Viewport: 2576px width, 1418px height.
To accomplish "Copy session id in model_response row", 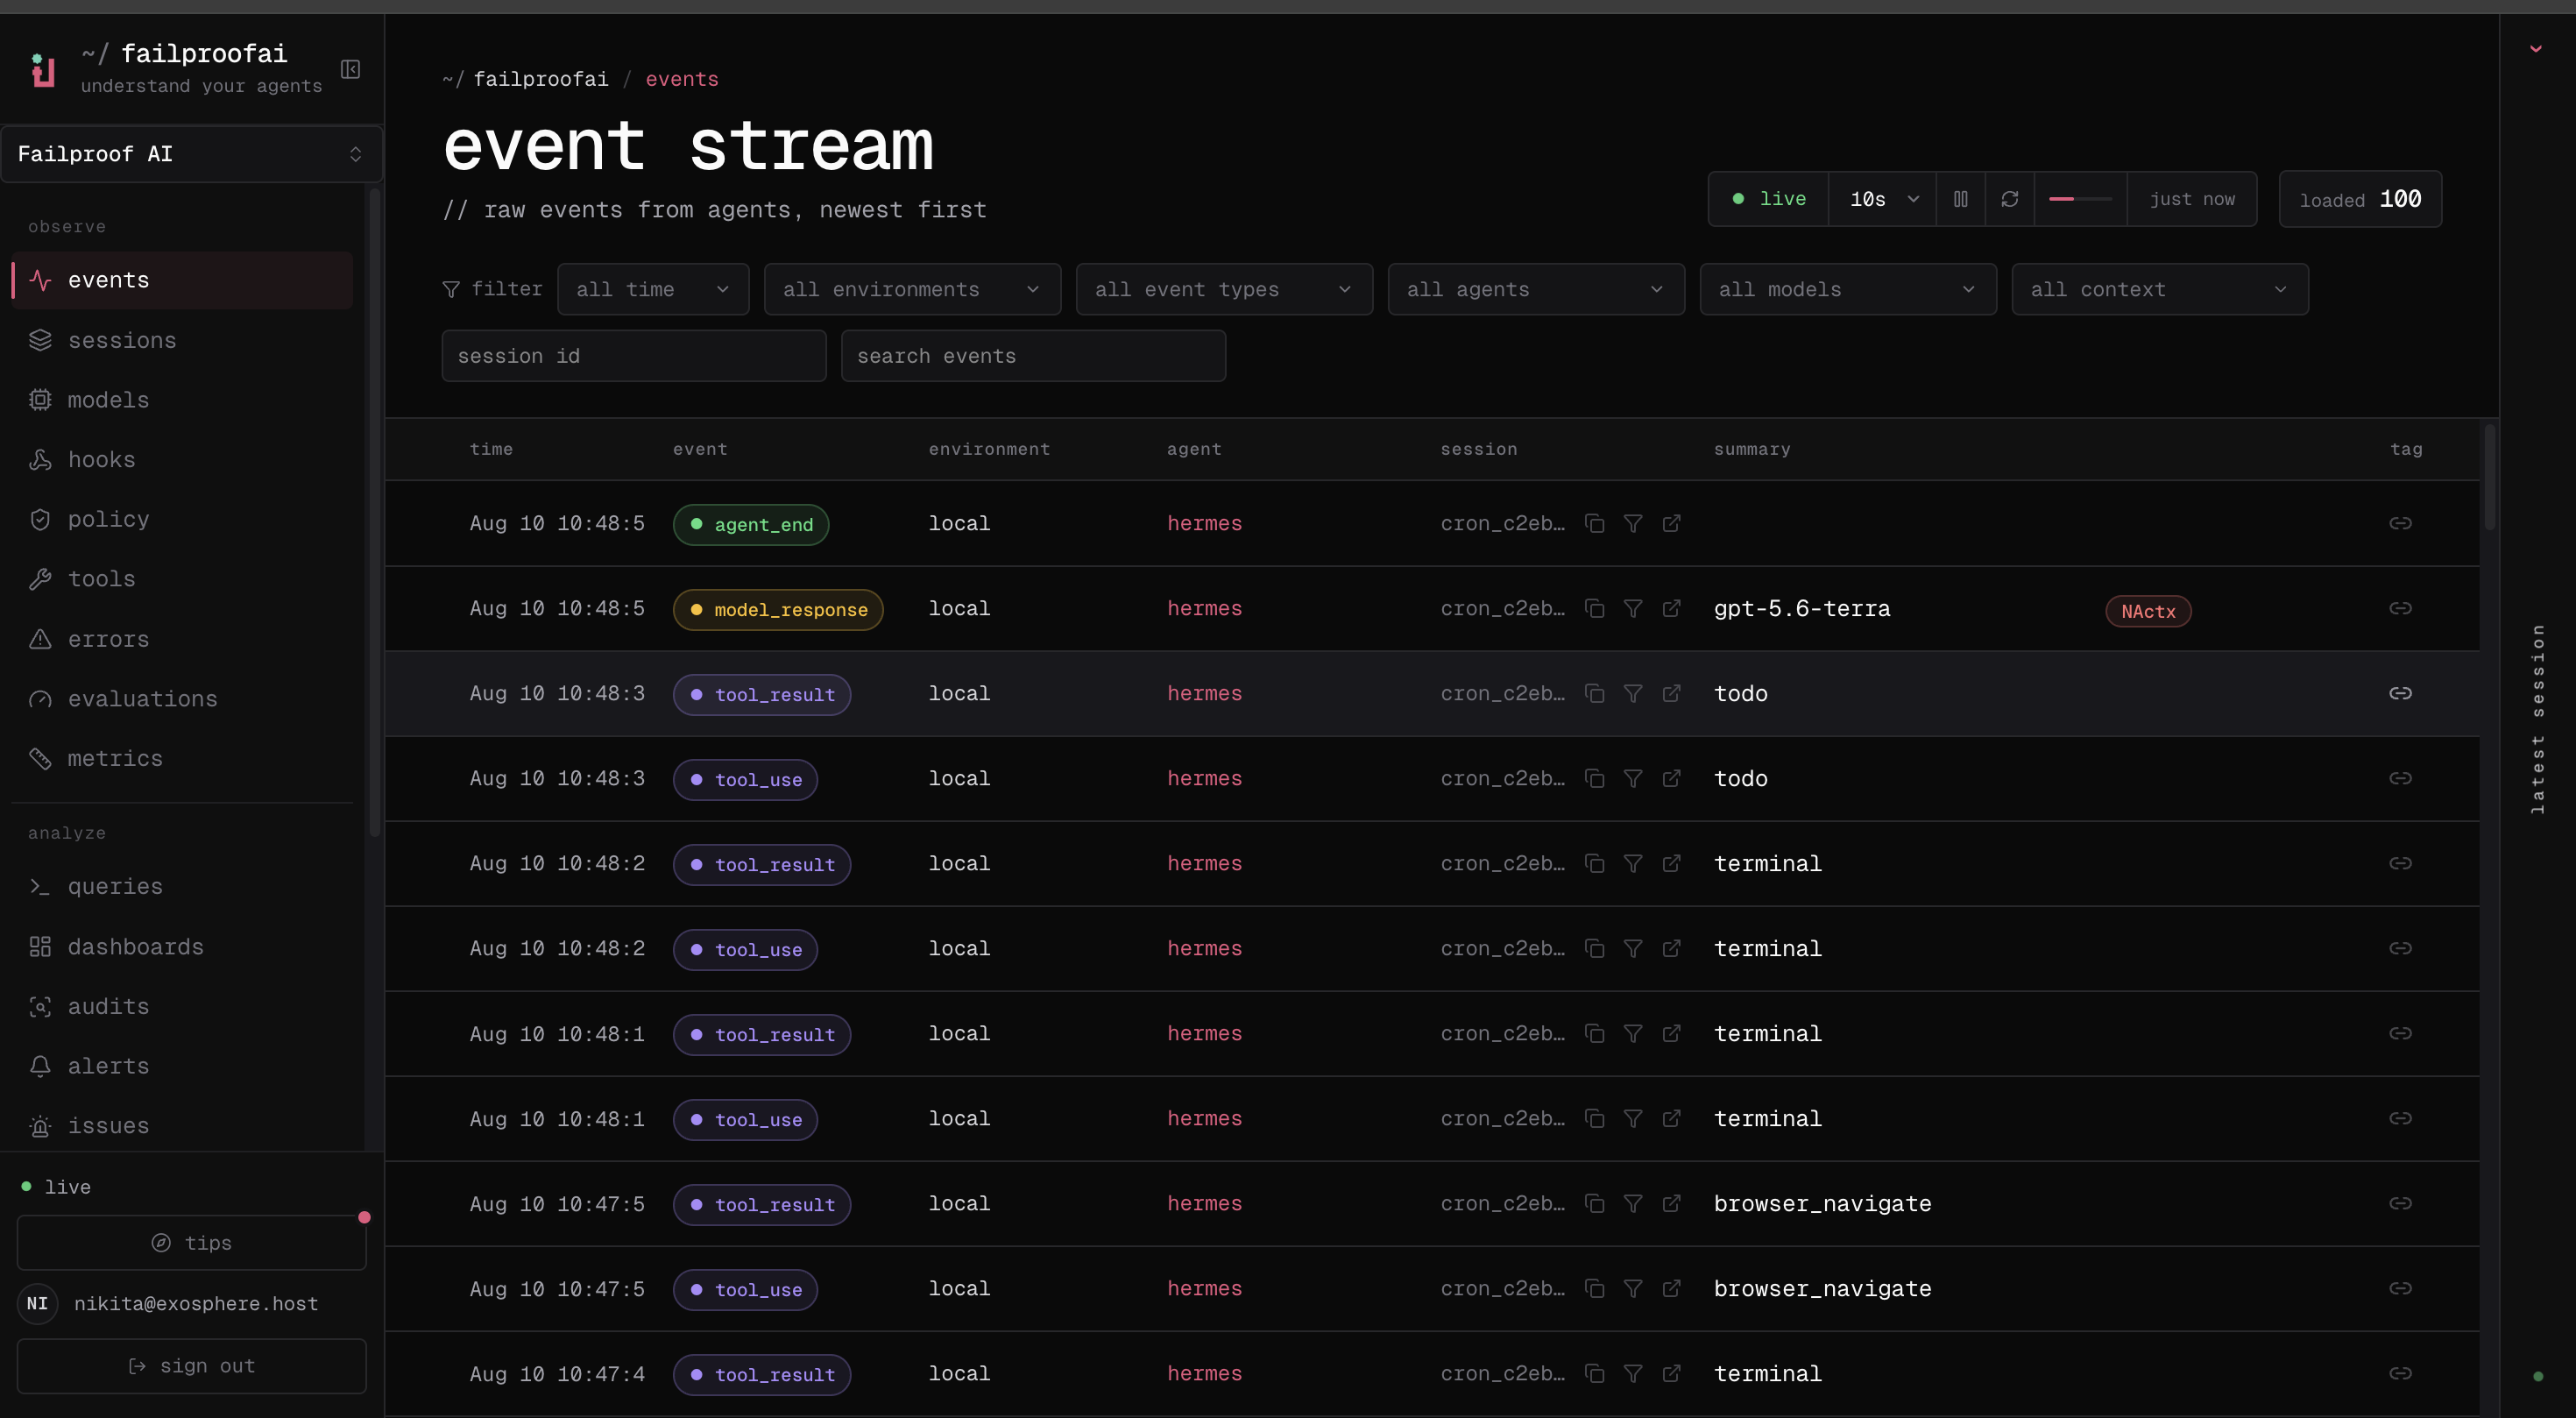I will pos(1595,608).
